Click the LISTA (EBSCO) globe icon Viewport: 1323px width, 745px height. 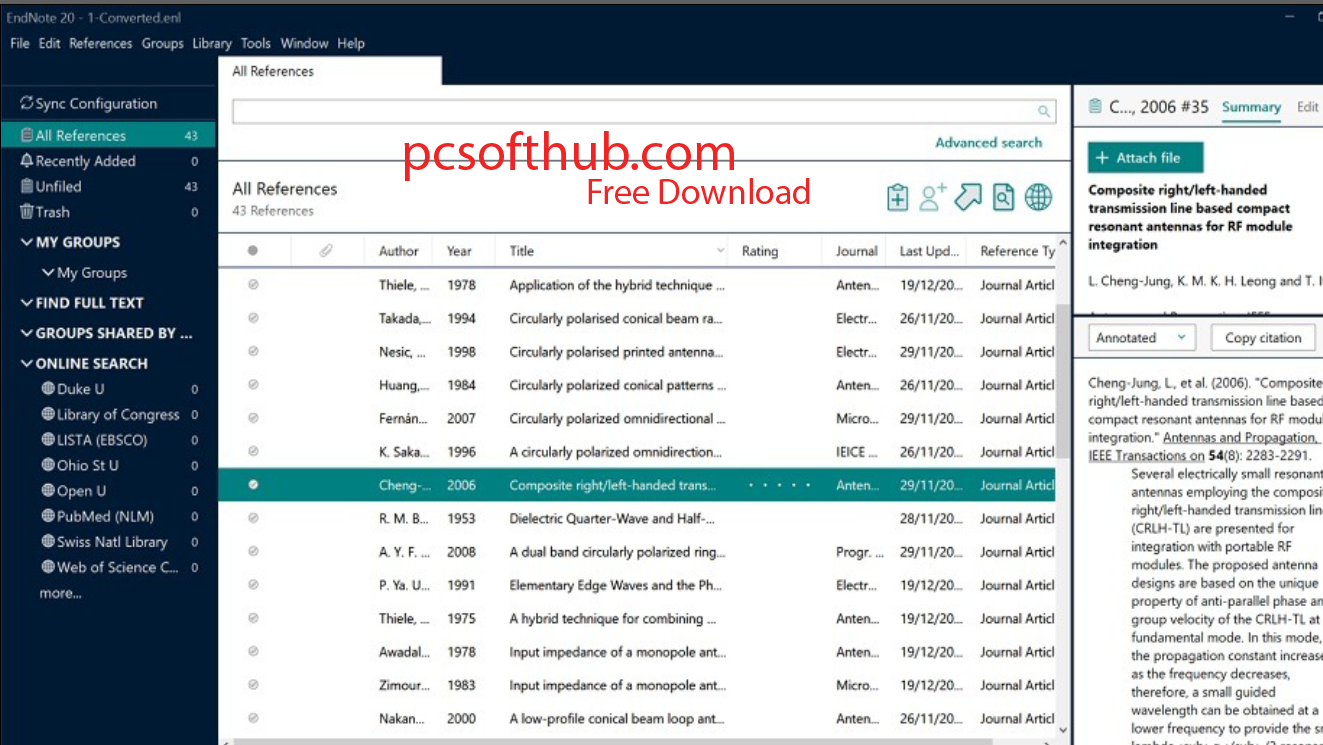[48, 440]
